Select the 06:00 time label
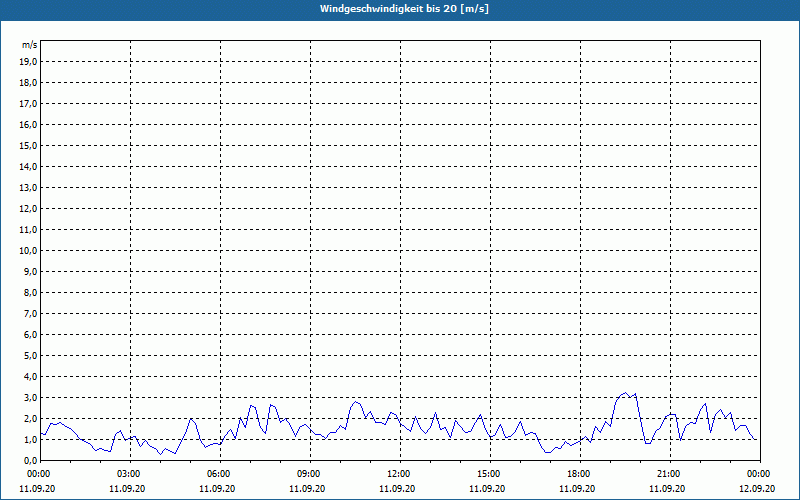Viewport: 800px width, 500px height. tap(220, 474)
